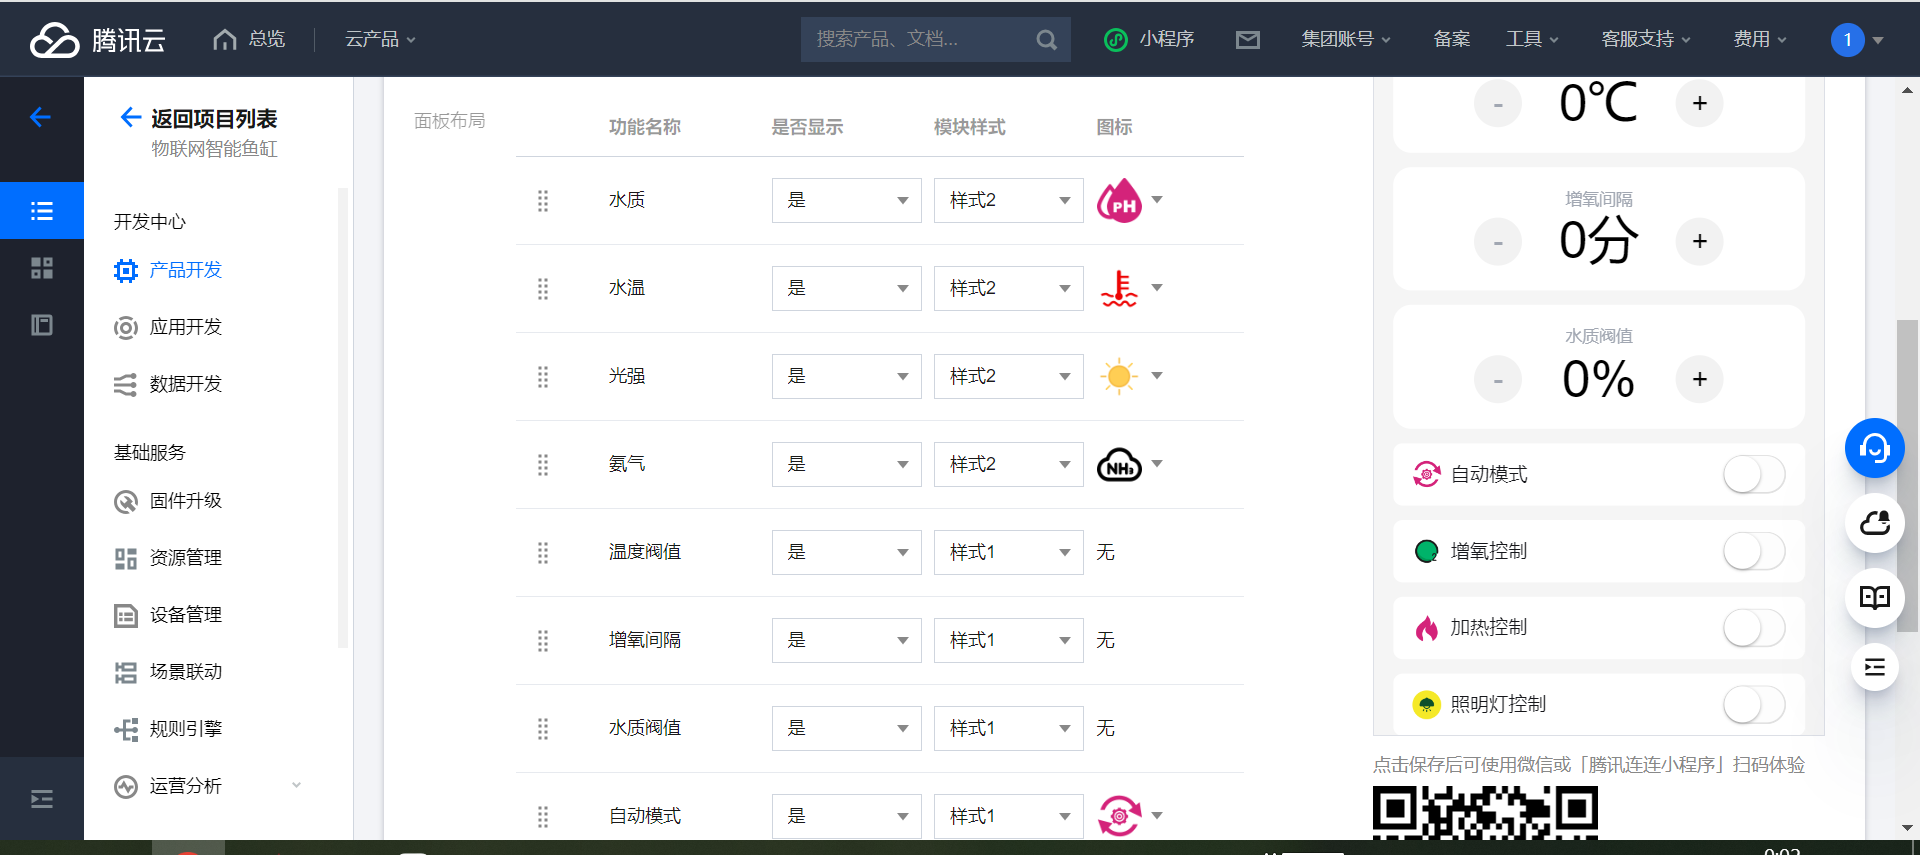Turn on the 加热控制 switch
1920x855 pixels.
[x=1753, y=628]
